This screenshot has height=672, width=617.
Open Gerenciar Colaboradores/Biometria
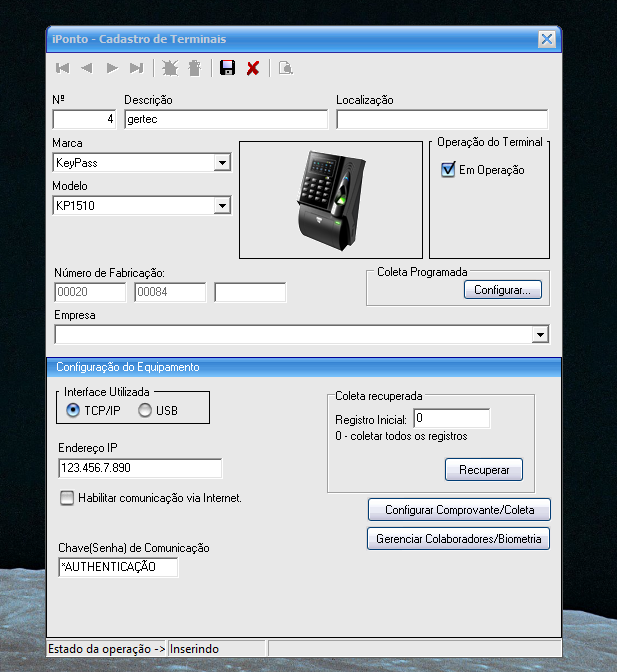click(459, 540)
